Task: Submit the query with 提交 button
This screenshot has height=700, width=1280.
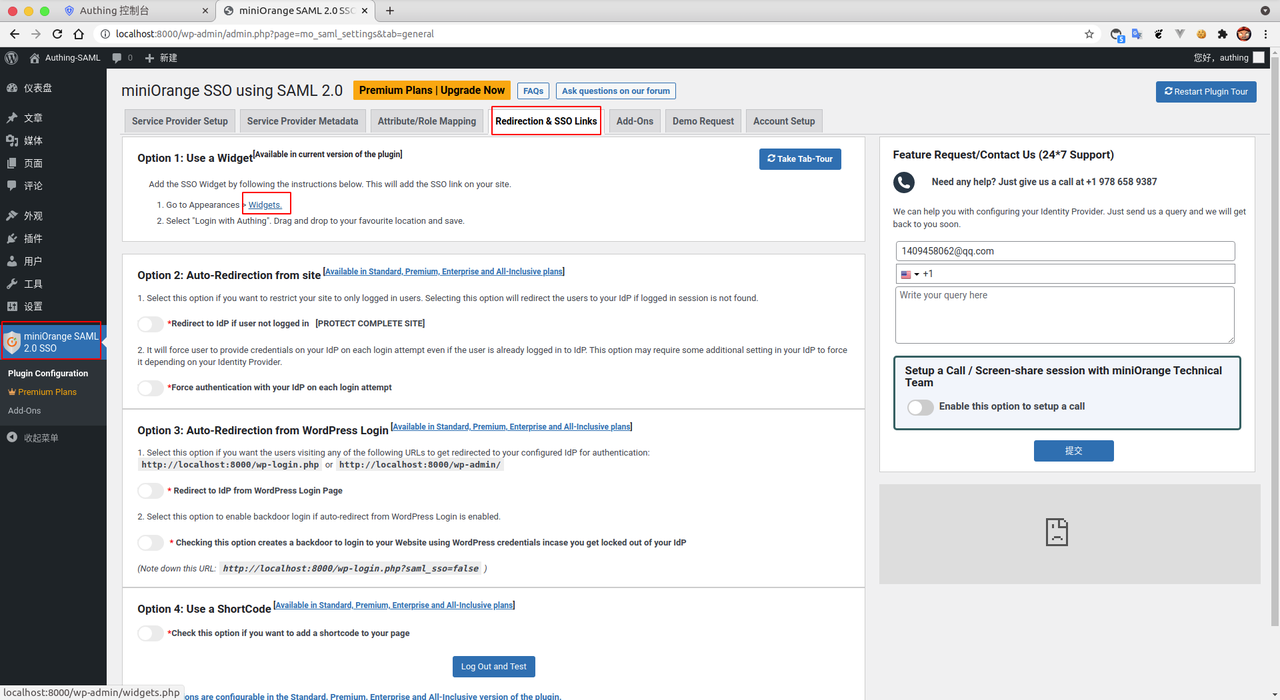Action: tap(1074, 451)
